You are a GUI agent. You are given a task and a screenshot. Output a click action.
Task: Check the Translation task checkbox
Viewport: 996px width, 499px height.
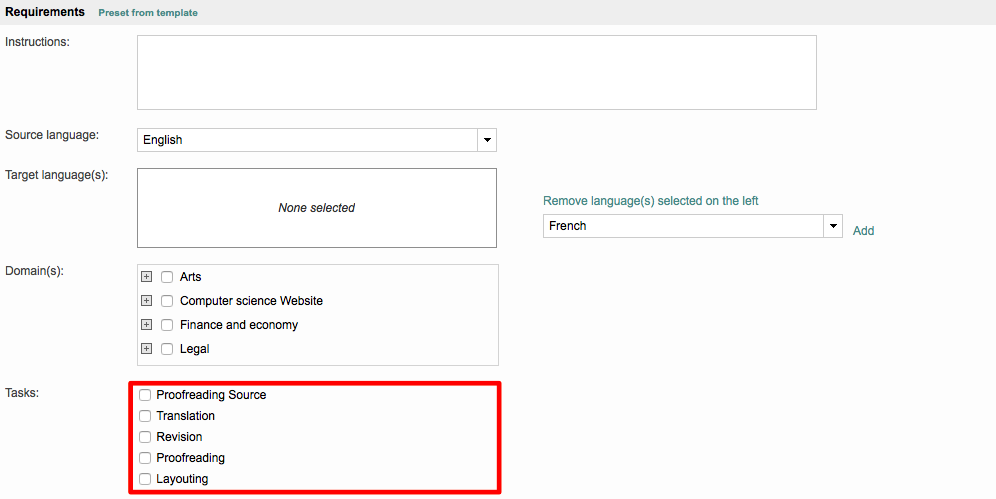145,416
